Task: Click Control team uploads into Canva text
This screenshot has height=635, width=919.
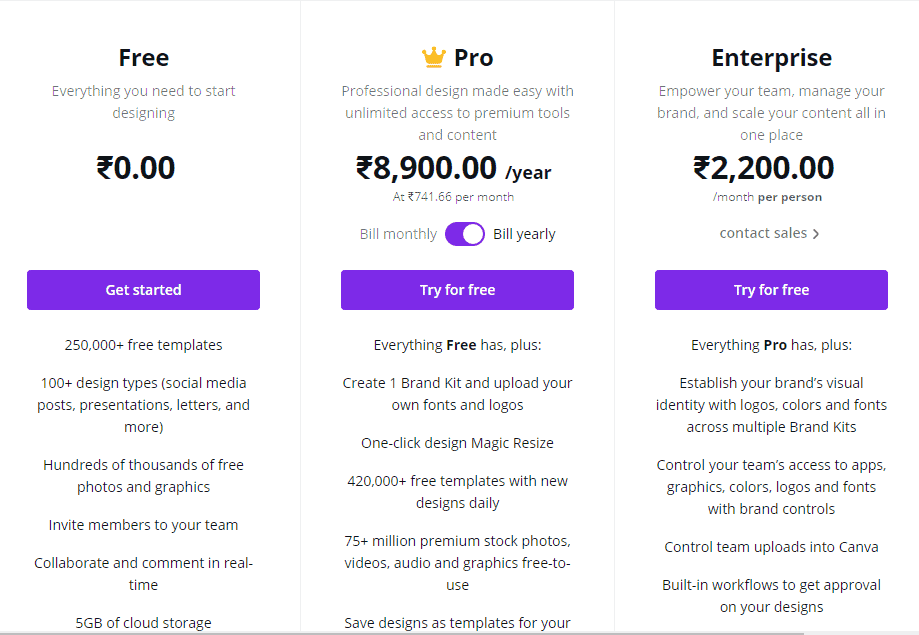Action: click(771, 547)
